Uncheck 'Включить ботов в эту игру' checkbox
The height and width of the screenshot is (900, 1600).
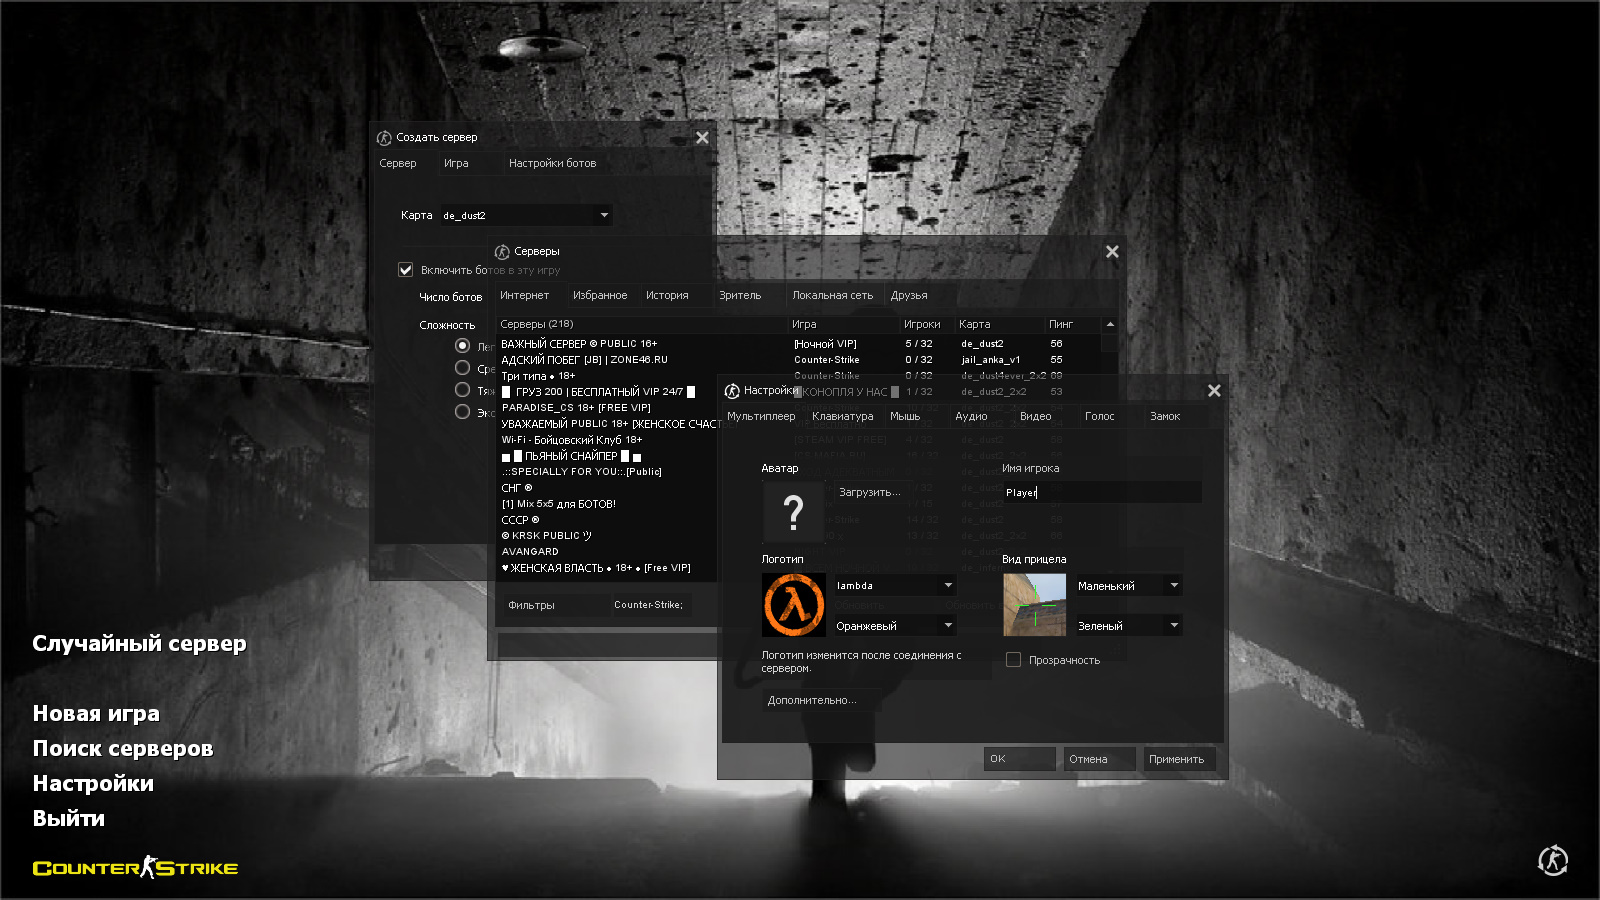(x=406, y=270)
